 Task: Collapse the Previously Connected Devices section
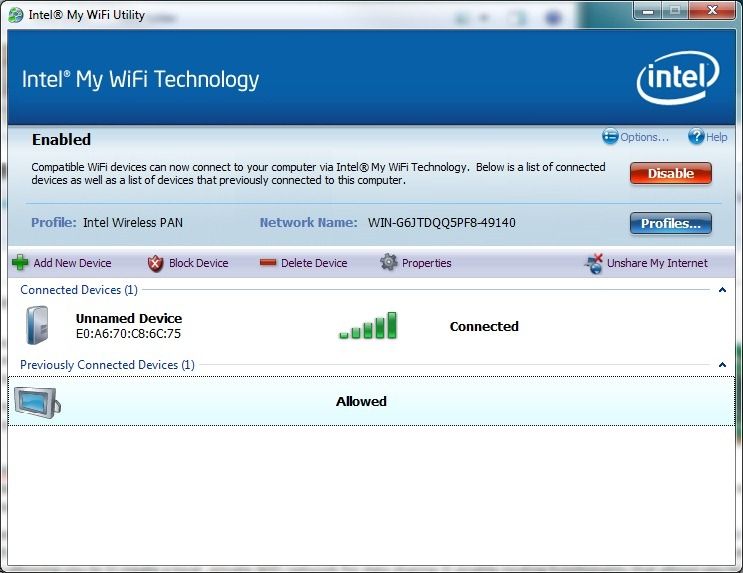click(722, 364)
